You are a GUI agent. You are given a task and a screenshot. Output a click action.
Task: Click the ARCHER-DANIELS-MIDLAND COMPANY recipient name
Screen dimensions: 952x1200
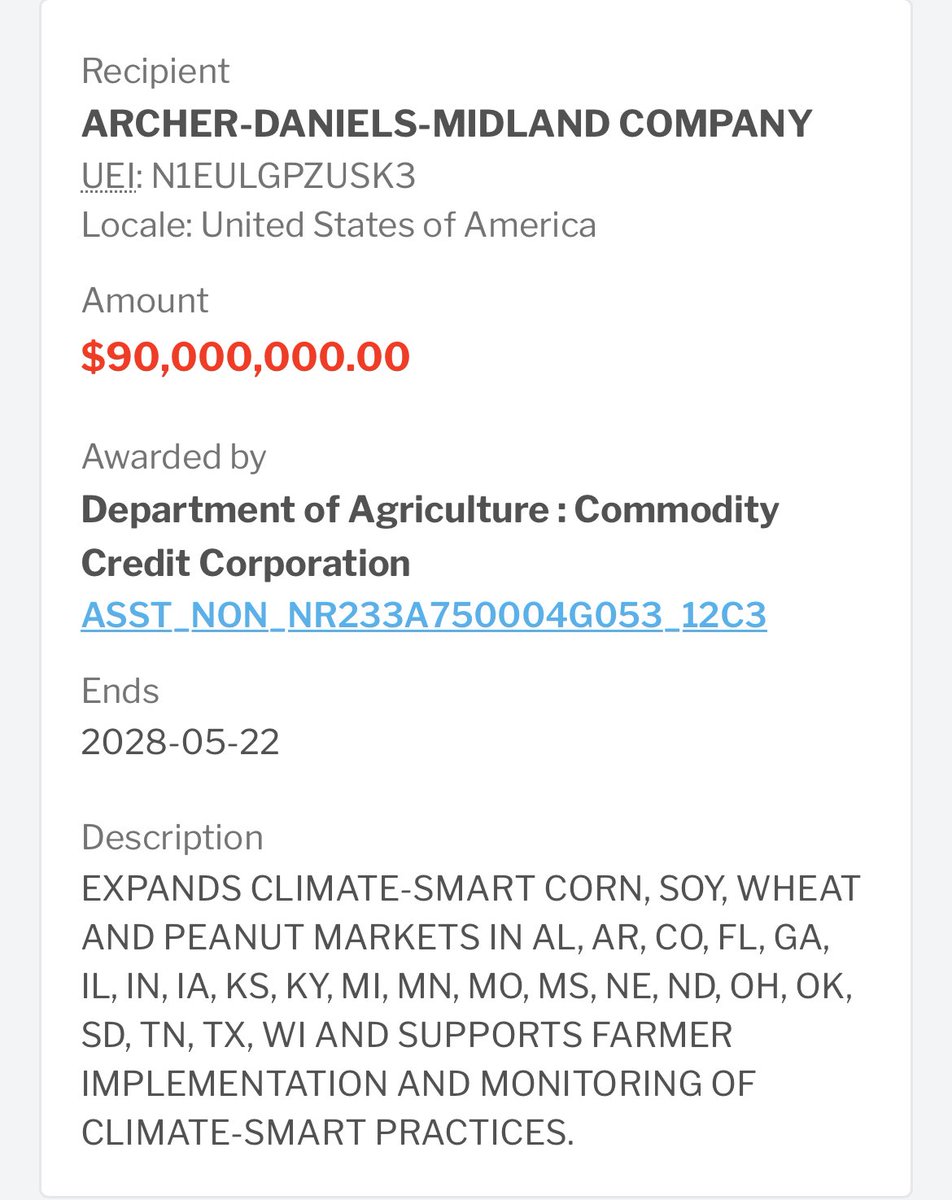[446, 123]
